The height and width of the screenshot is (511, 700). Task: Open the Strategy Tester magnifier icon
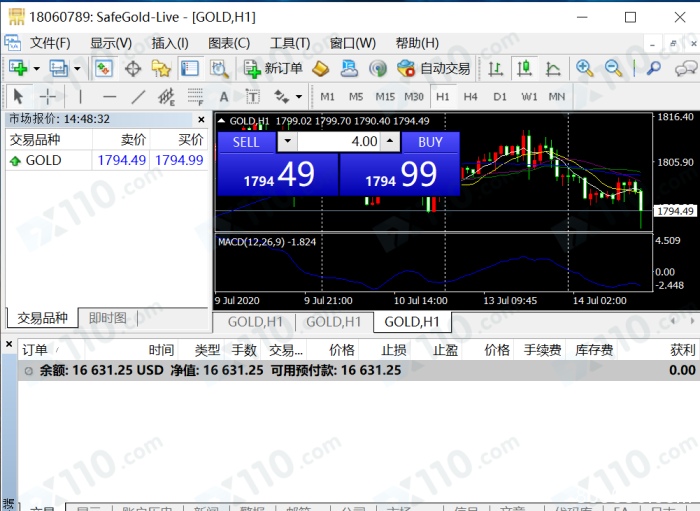click(219, 69)
